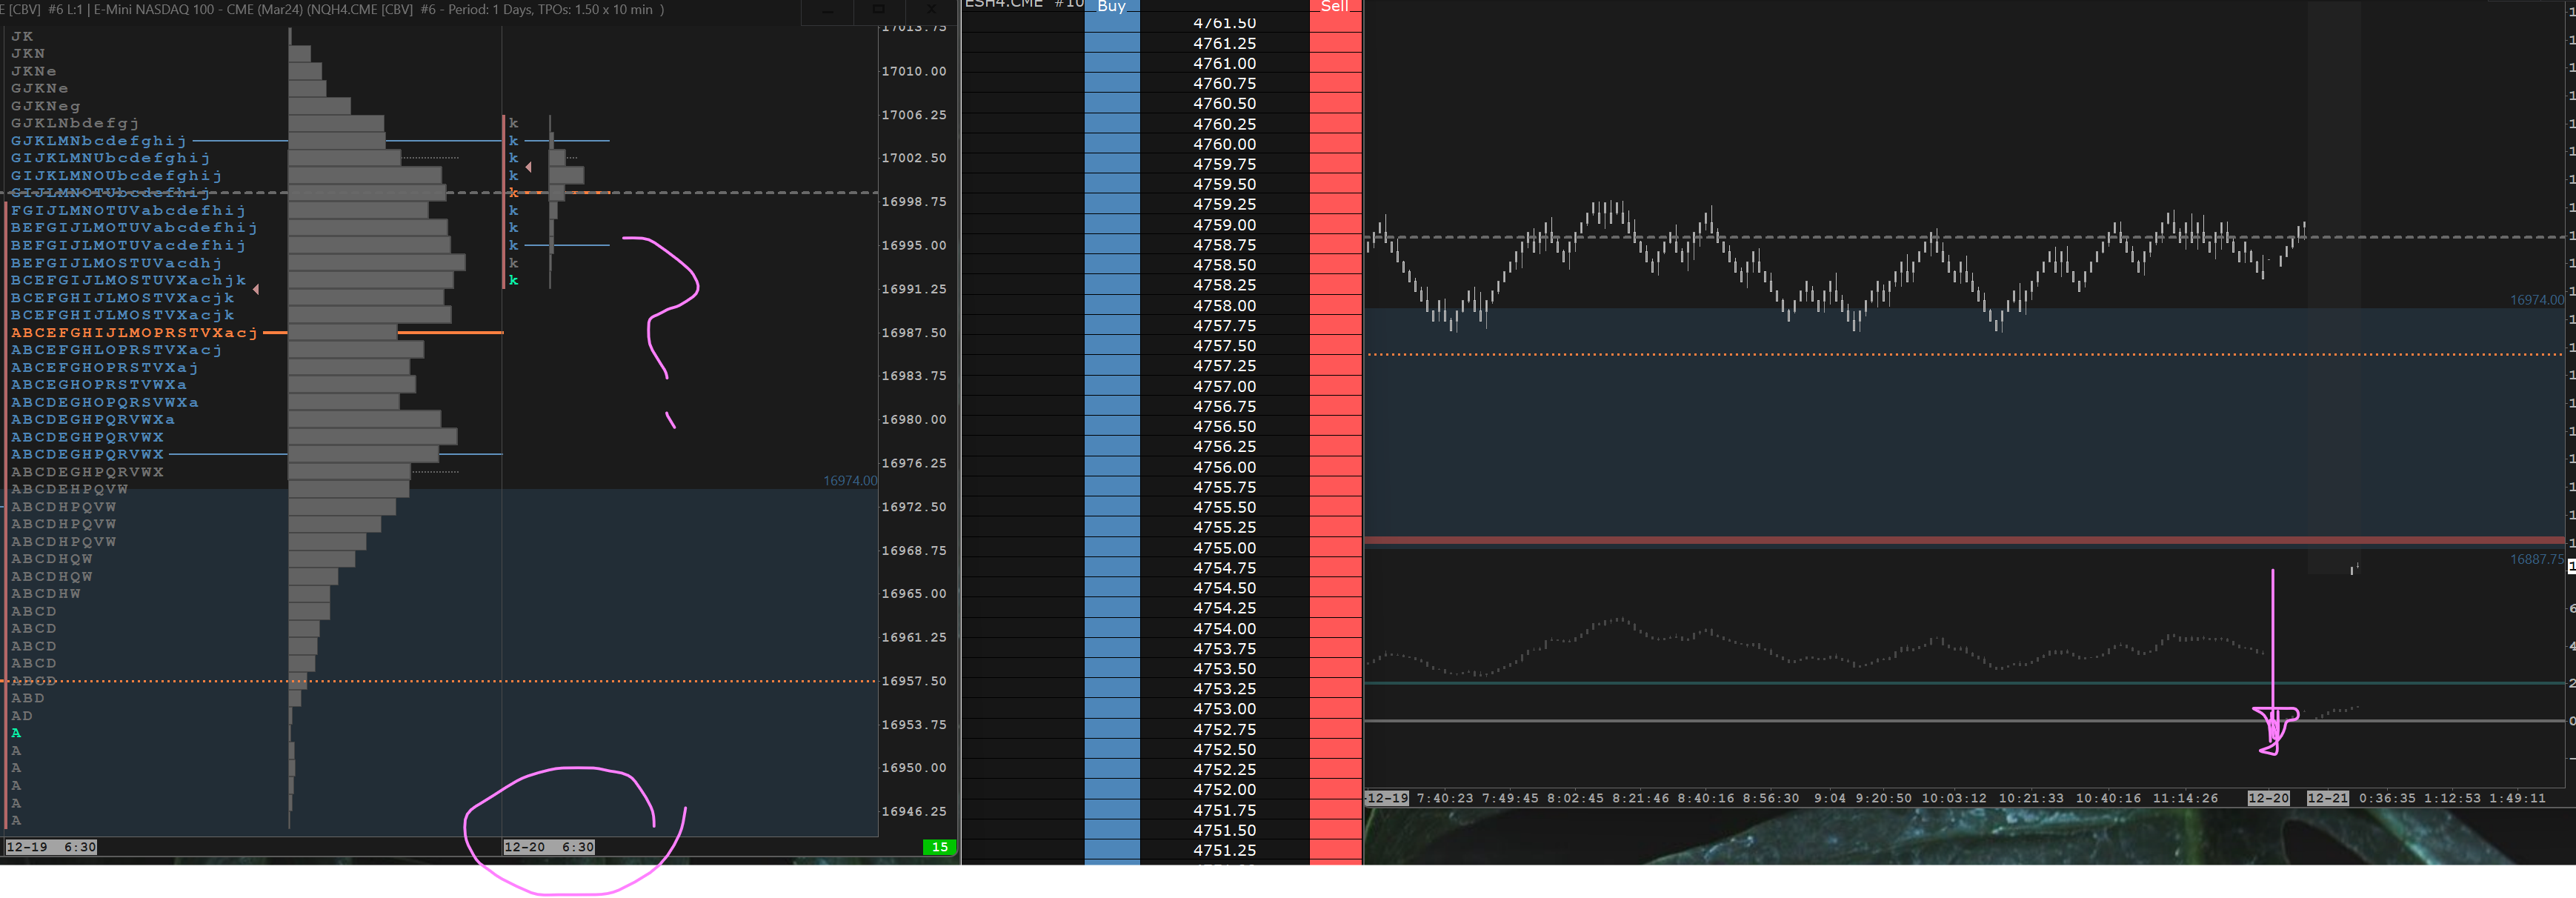Click the 12-21 date label on right chart

pos(2327,798)
